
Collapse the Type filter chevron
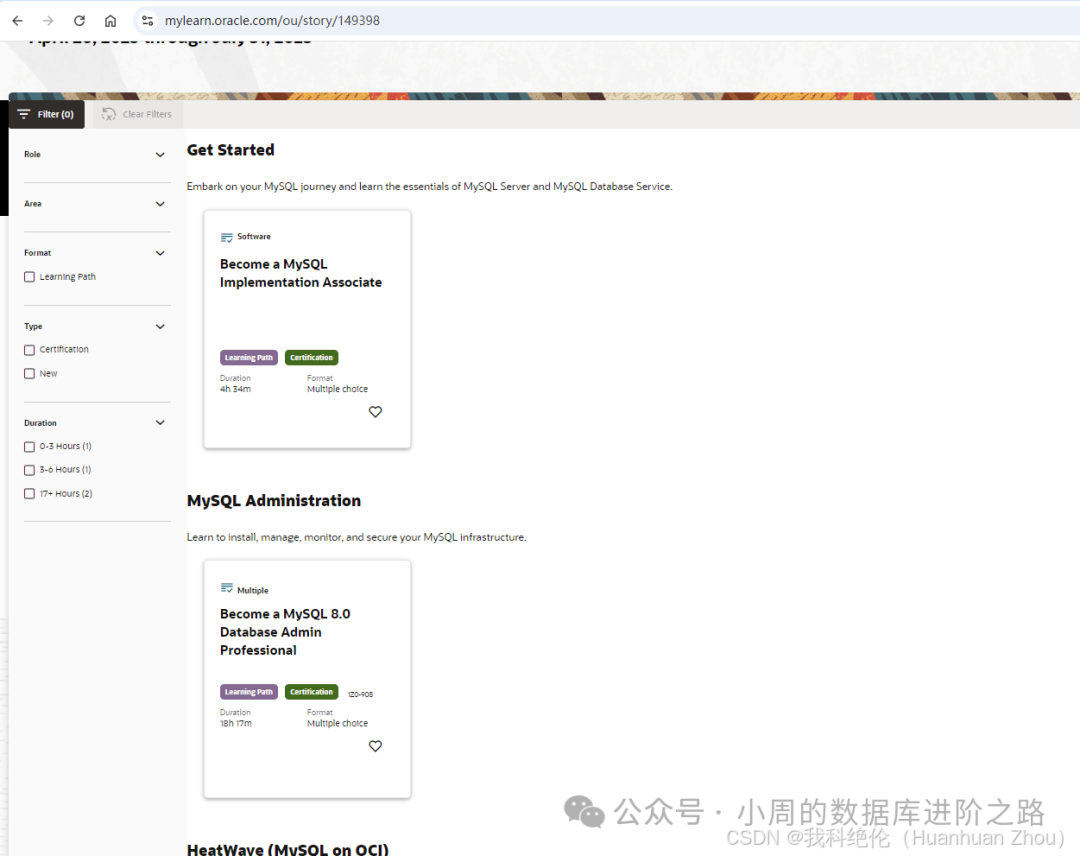(160, 326)
